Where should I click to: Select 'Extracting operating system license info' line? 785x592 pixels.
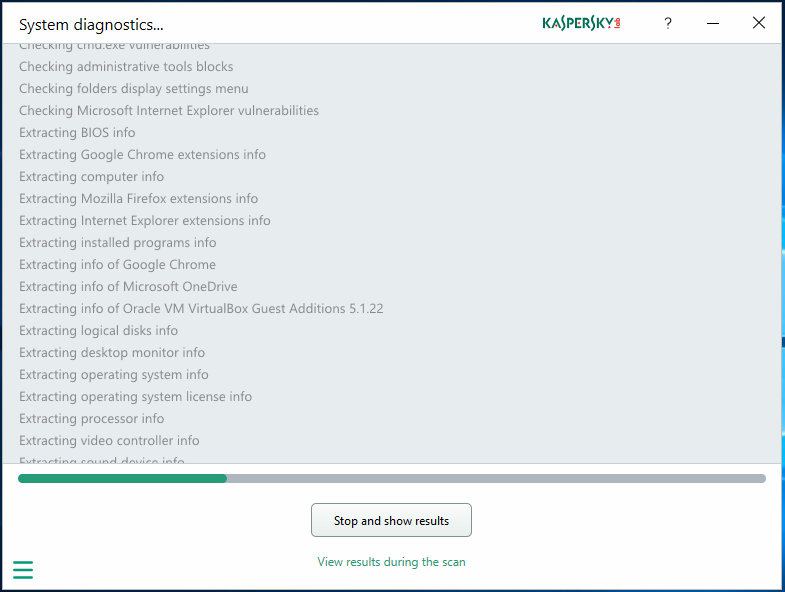[136, 397]
